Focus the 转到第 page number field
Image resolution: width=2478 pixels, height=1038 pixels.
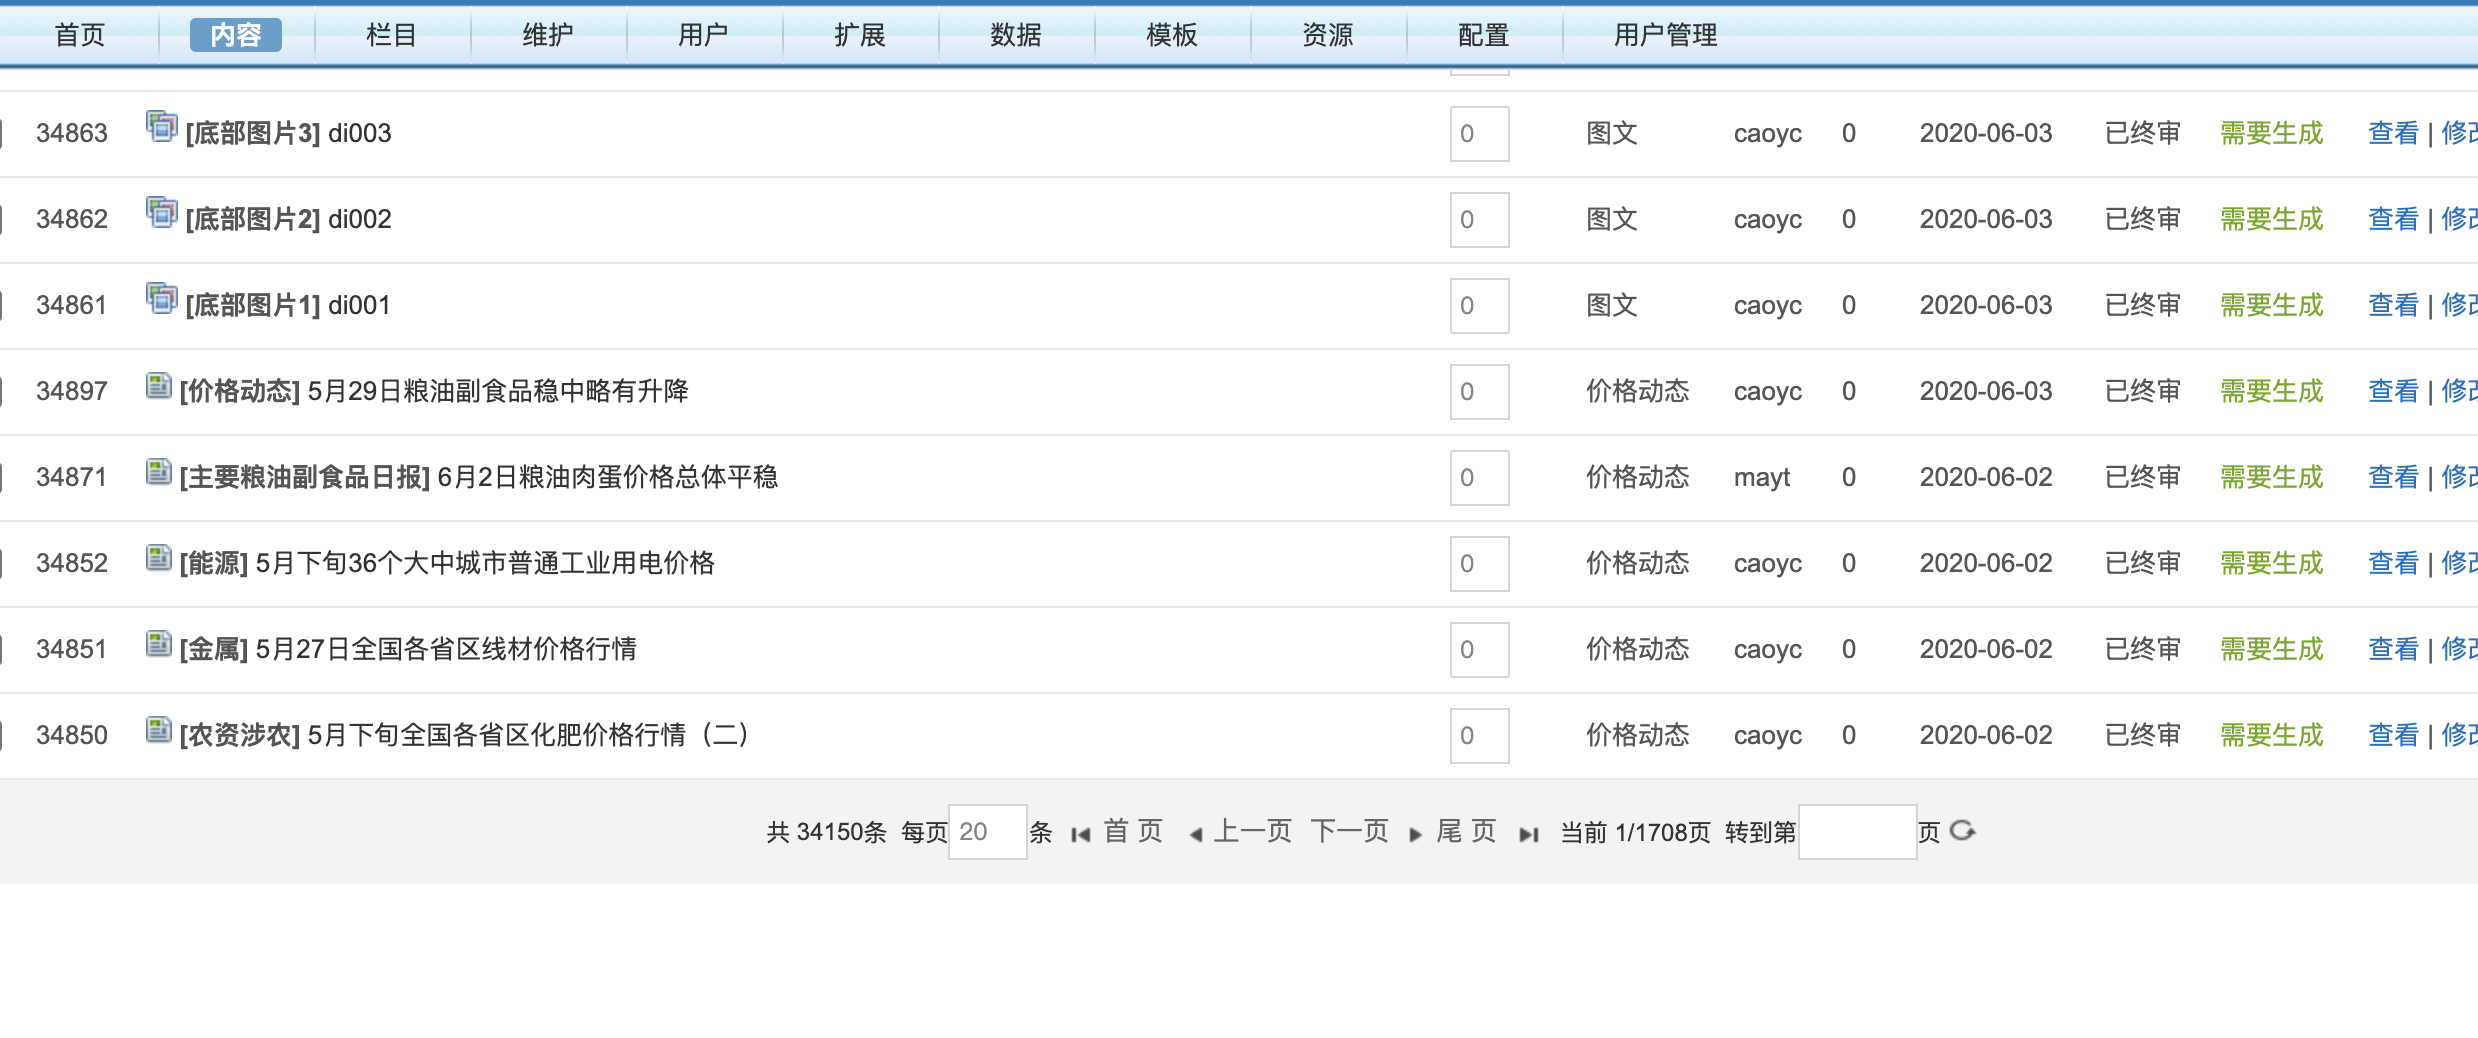(x=1857, y=832)
